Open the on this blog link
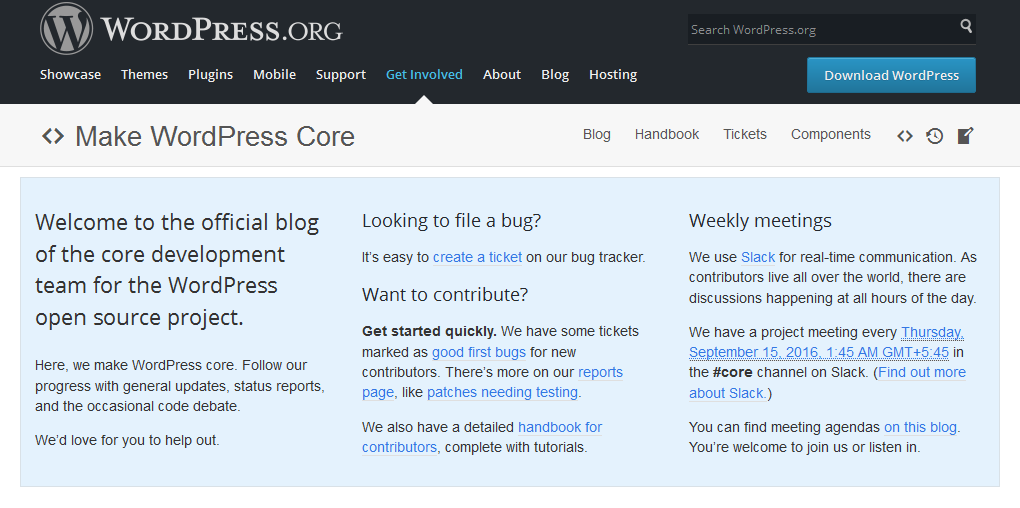Viewport: 1020px width, 508px height. coord(920,427)
